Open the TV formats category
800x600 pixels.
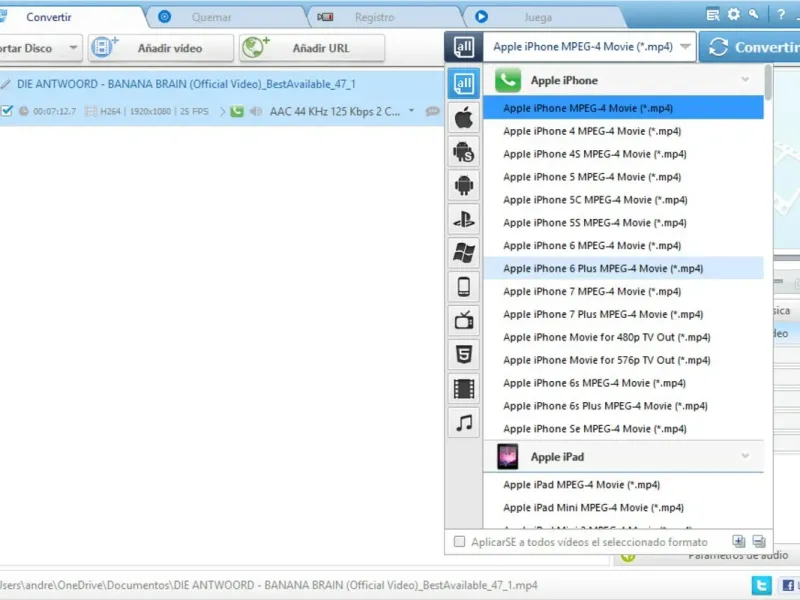[464, 321]
